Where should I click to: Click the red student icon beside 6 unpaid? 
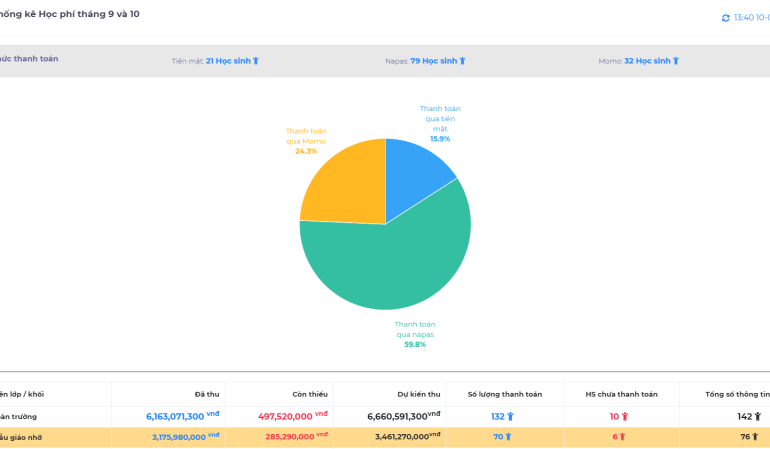coord(622,436)
